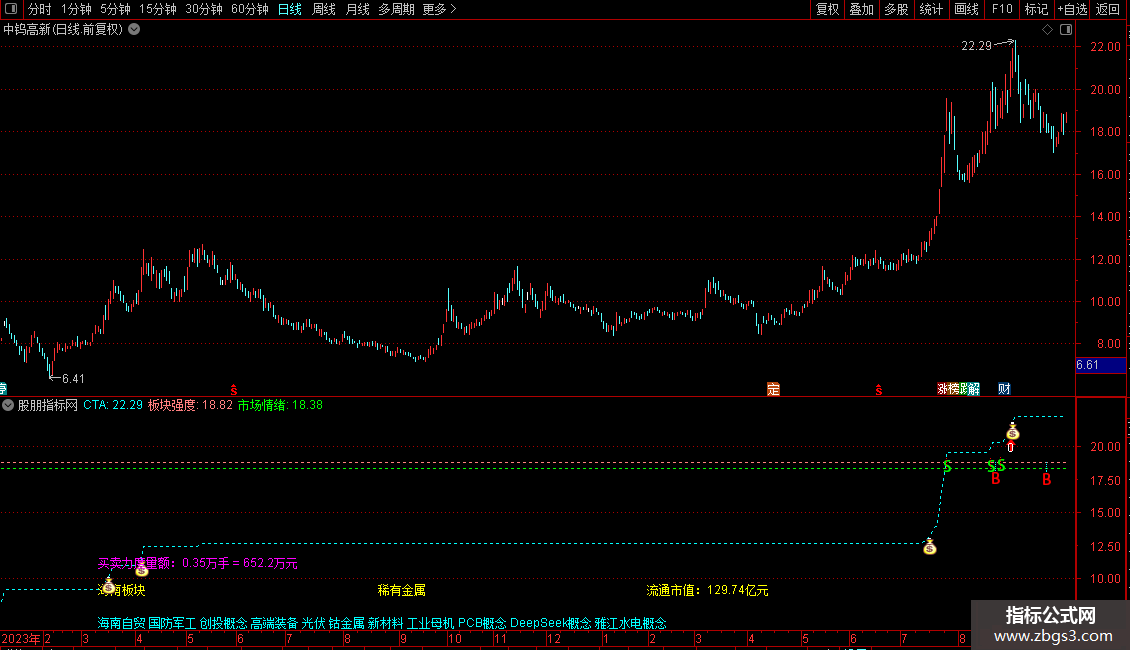
Task: Click the red $ marker near June 2024
Action: (878, 390)
